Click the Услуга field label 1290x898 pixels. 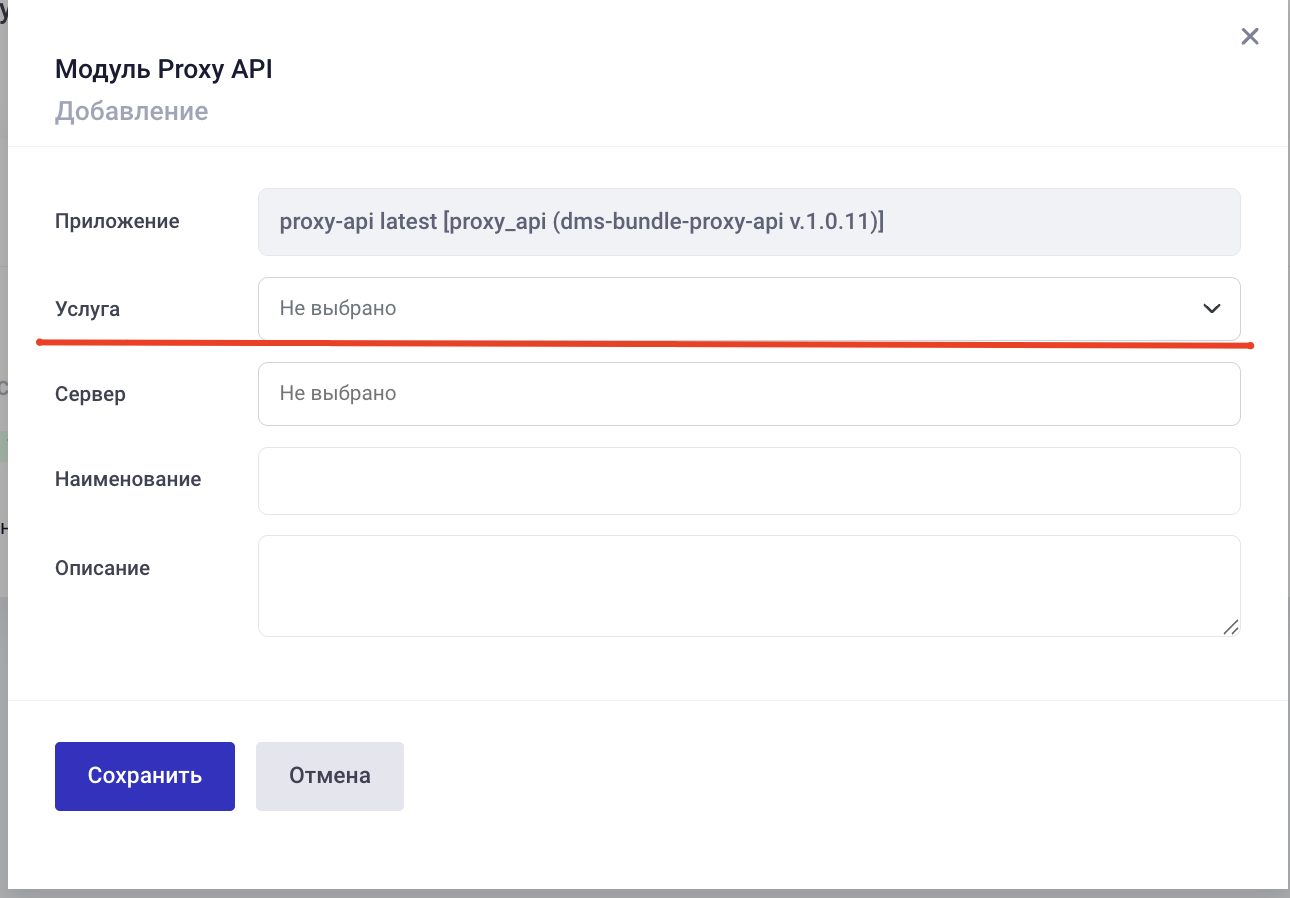(x=87, y=310)
